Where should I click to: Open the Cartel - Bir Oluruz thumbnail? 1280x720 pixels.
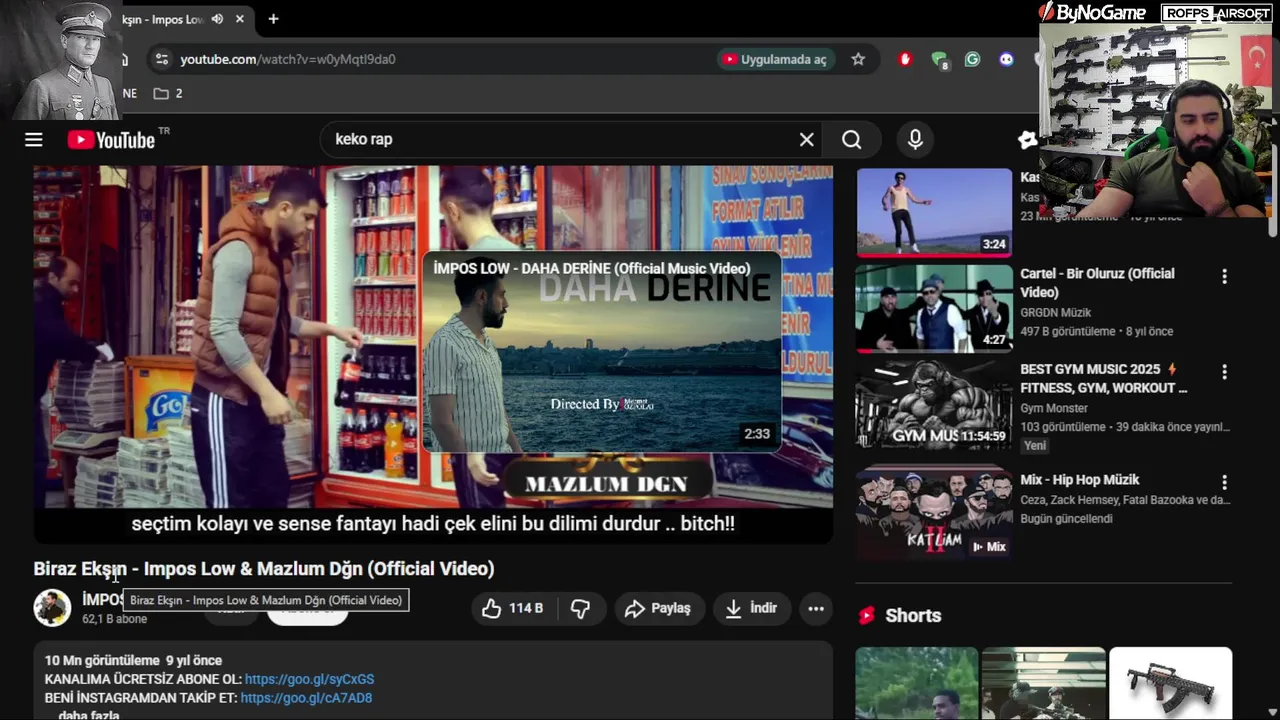934,308
